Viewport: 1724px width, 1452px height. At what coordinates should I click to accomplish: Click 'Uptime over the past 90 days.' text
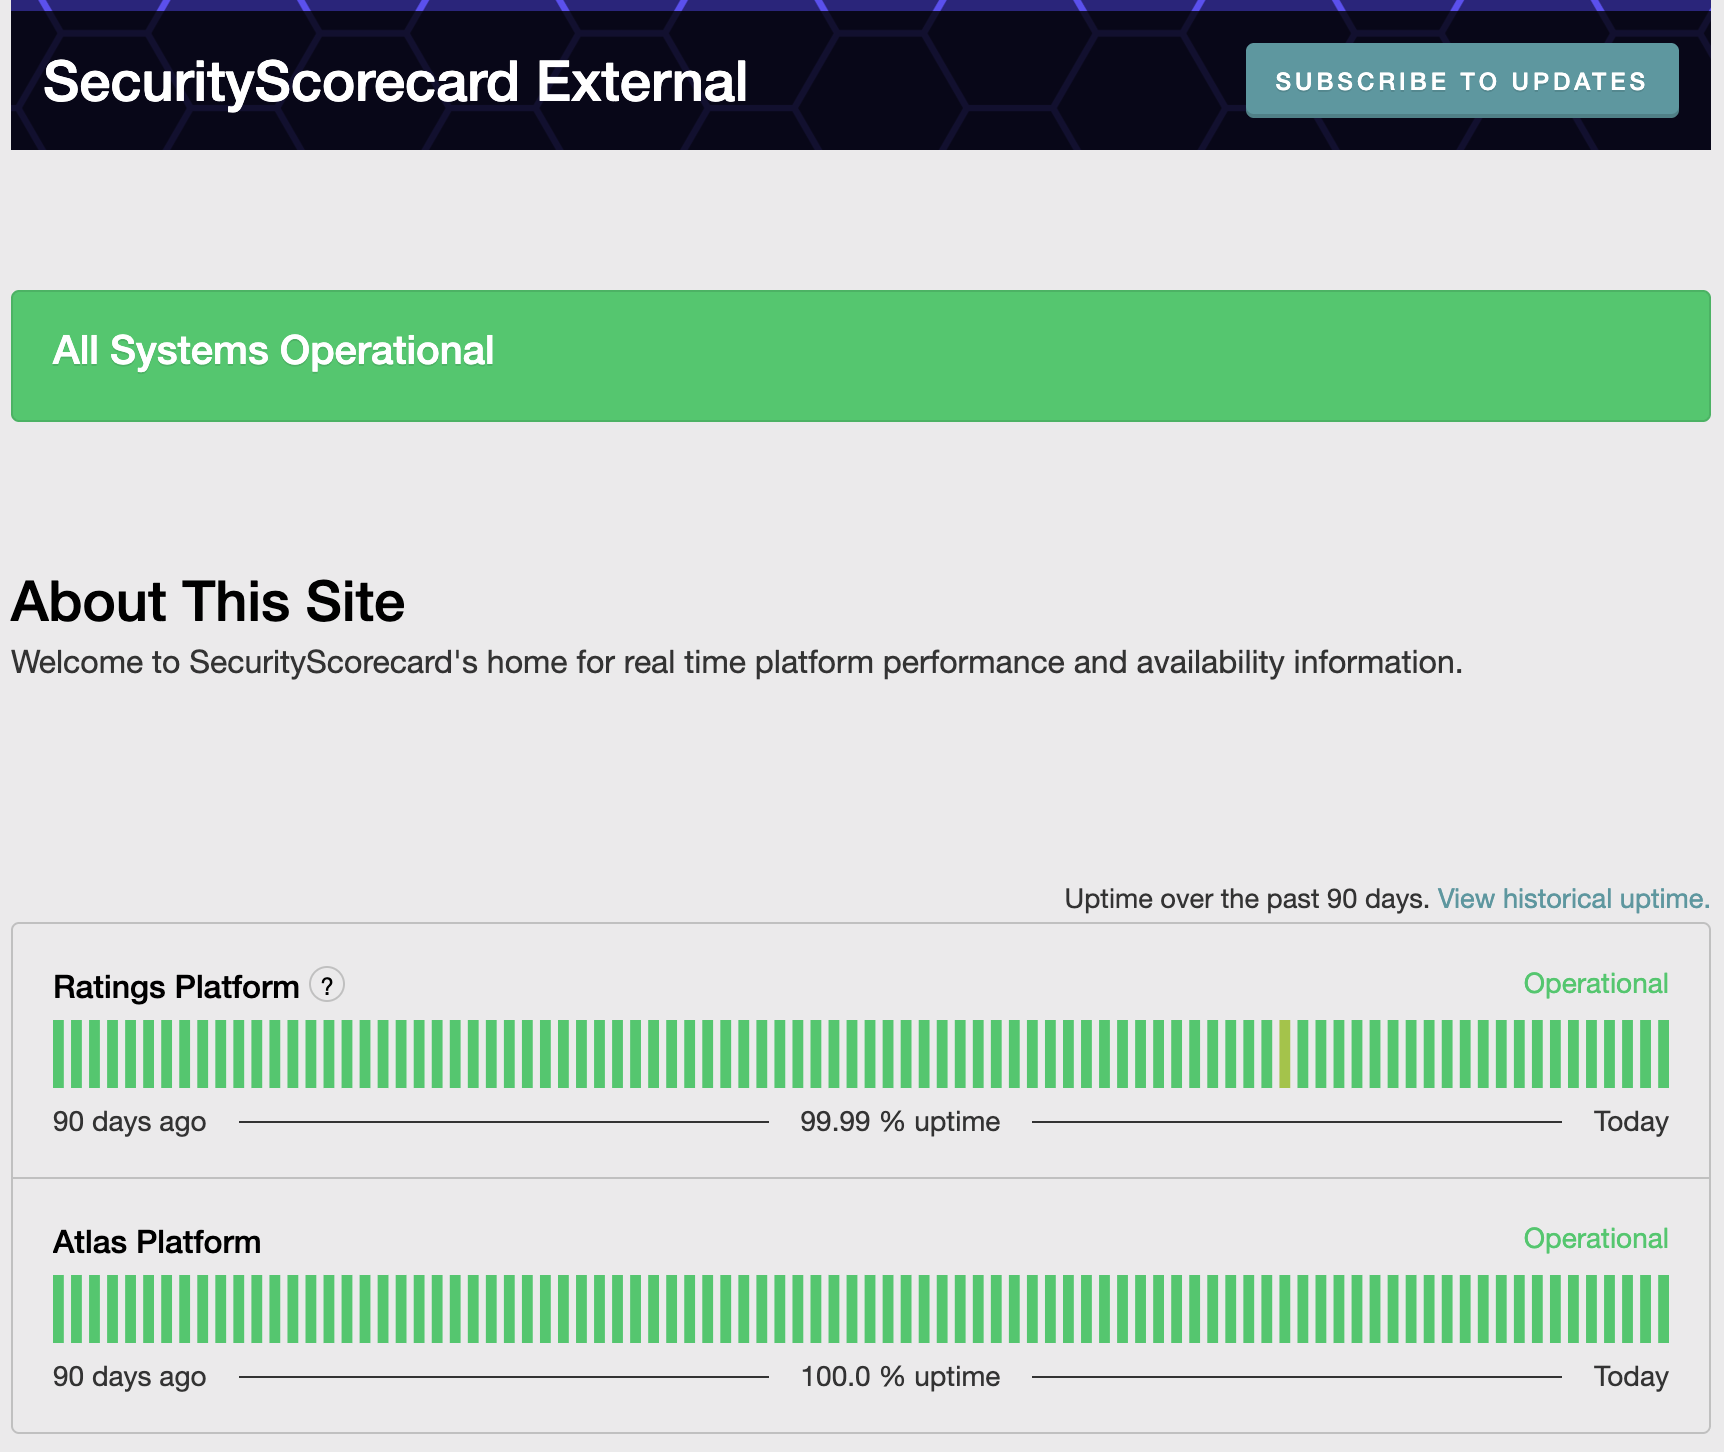tap(1246, 898)
